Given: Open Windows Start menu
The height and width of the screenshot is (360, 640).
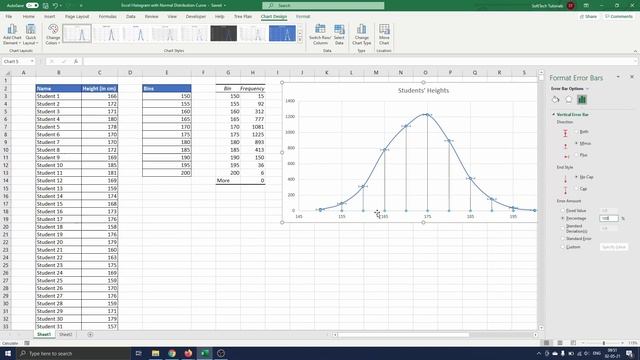Looking at the screenshot, I should [8, 353].
